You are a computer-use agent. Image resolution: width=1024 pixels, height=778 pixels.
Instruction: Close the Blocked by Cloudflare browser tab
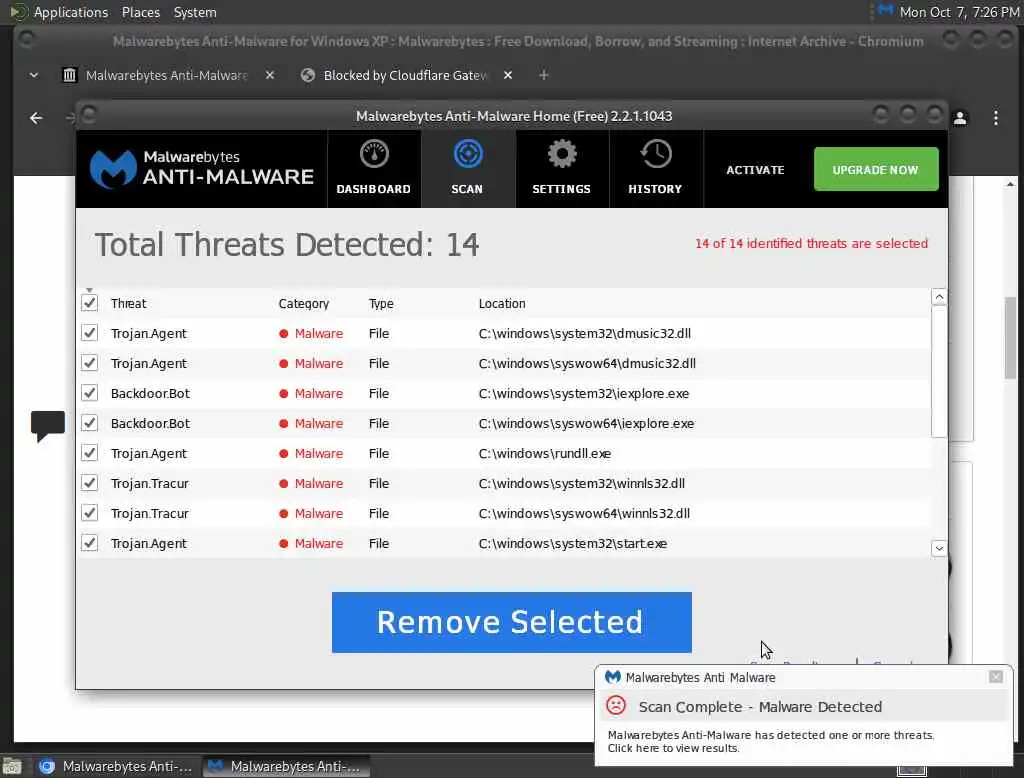coord(507,75)
